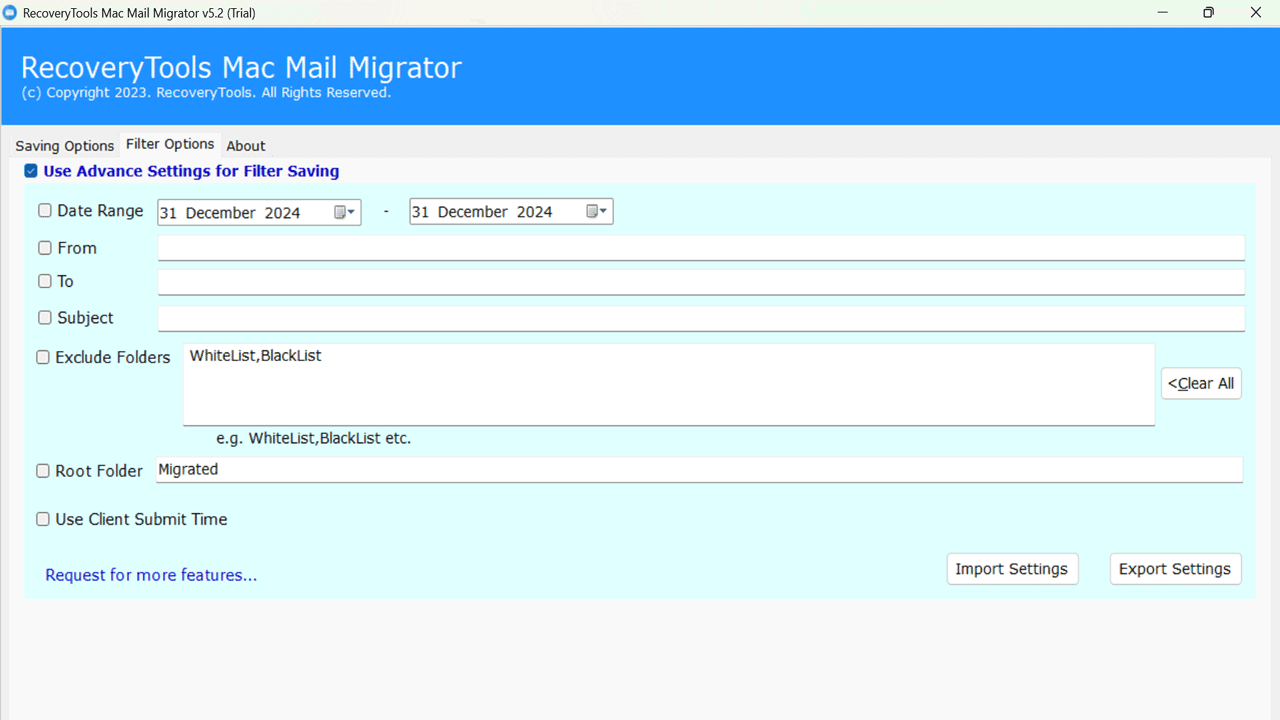Click into the To text field
This screenshot has height=720, width=1280.
[701, 282]
